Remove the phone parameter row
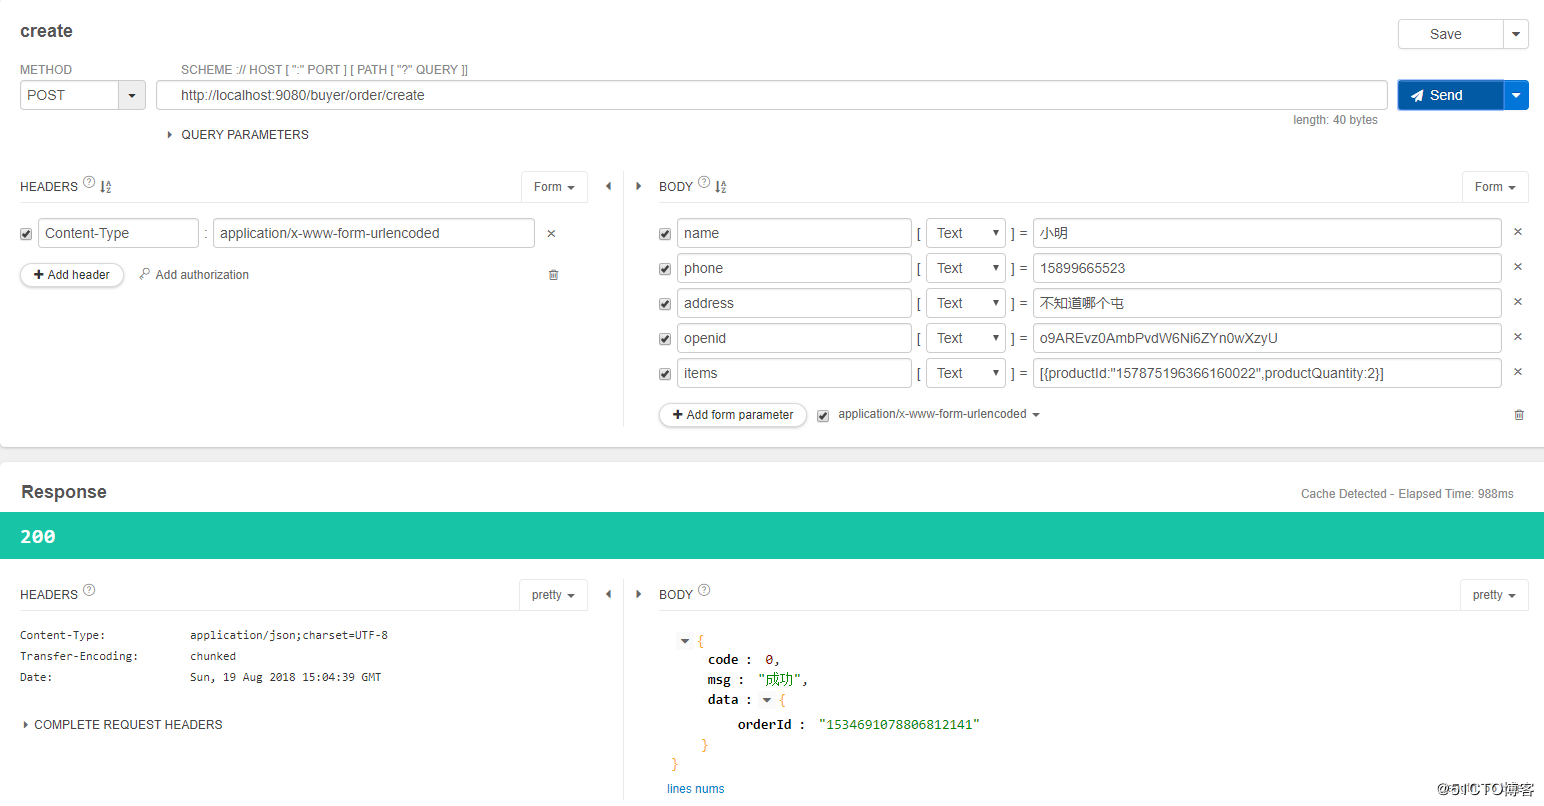 pyautogui.click(x=1518, y=267)
